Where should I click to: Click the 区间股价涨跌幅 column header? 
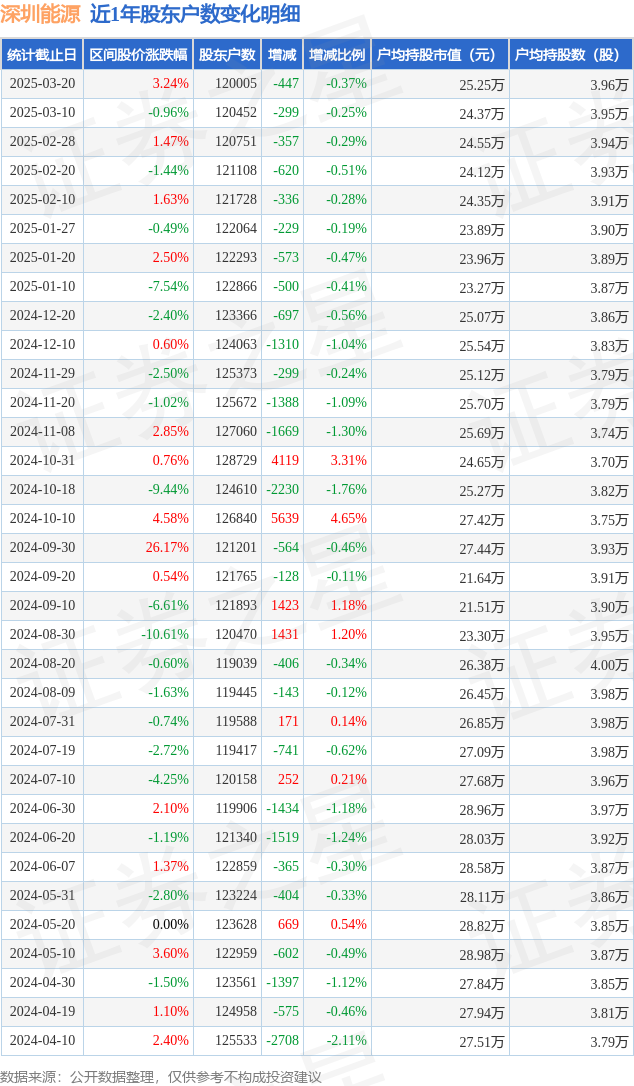point(137,55)
